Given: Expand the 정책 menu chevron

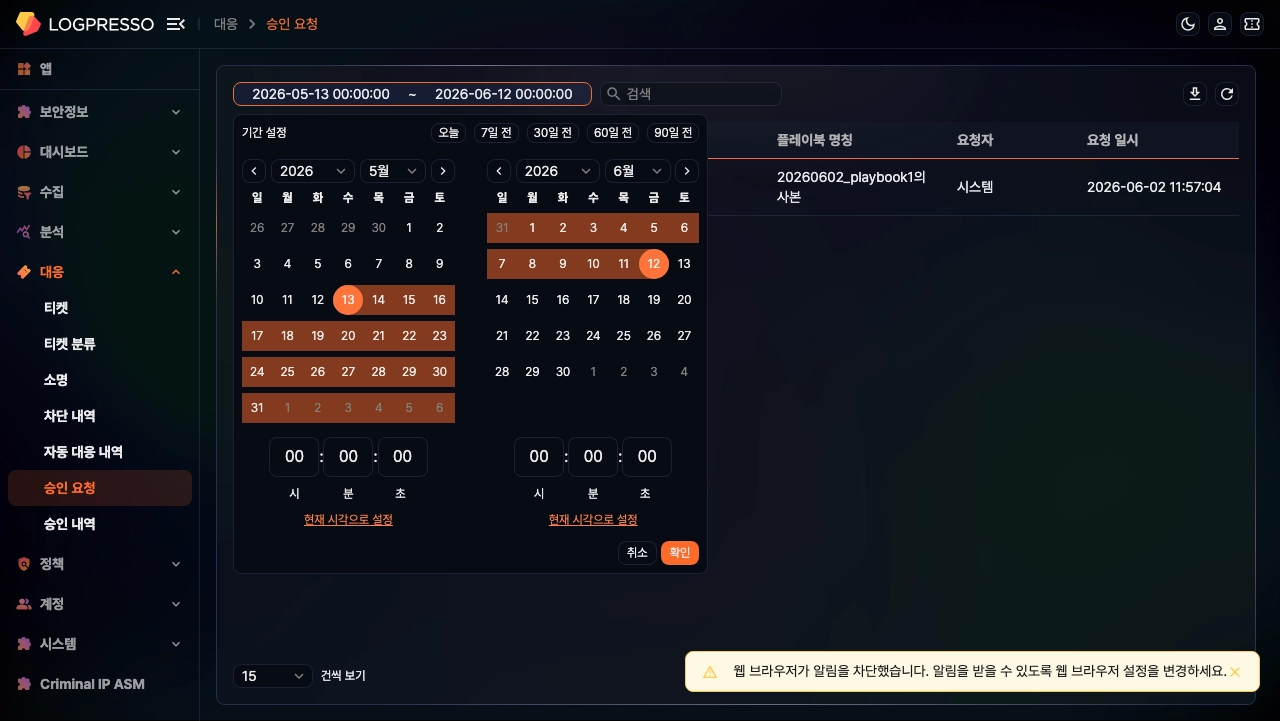Looking at the screenshot, I should 176,564.
